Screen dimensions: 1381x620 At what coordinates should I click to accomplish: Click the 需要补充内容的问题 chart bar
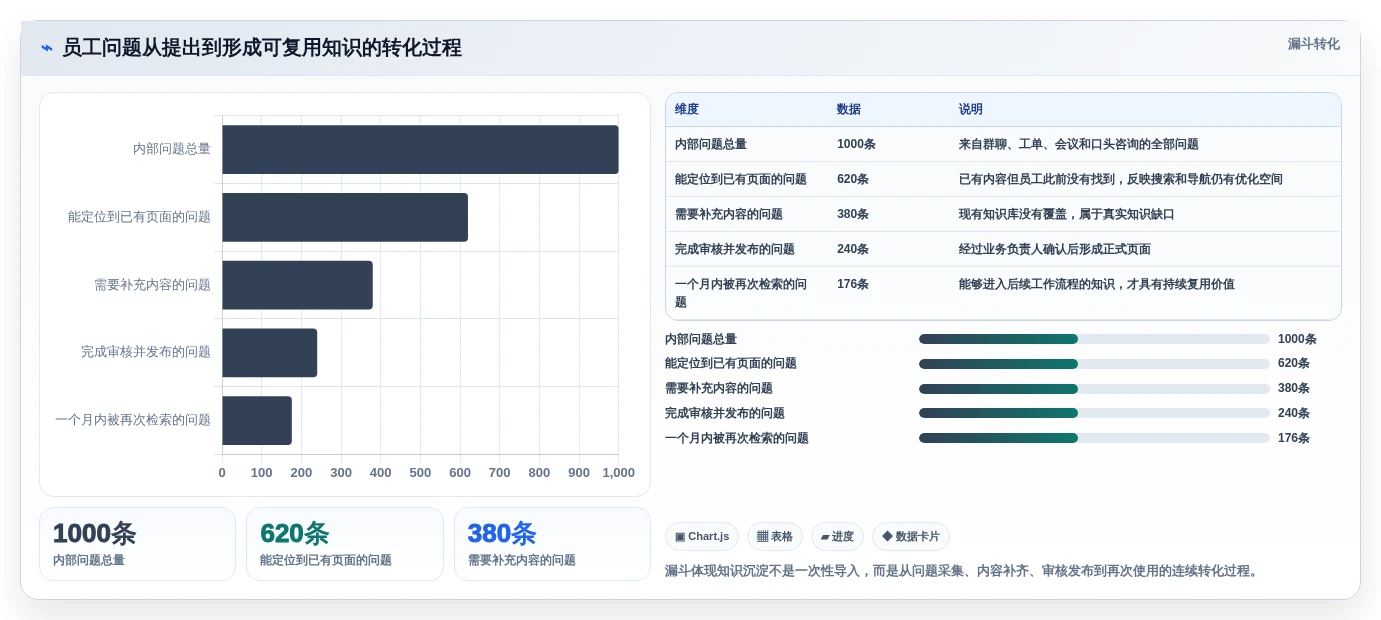[297, 285]
